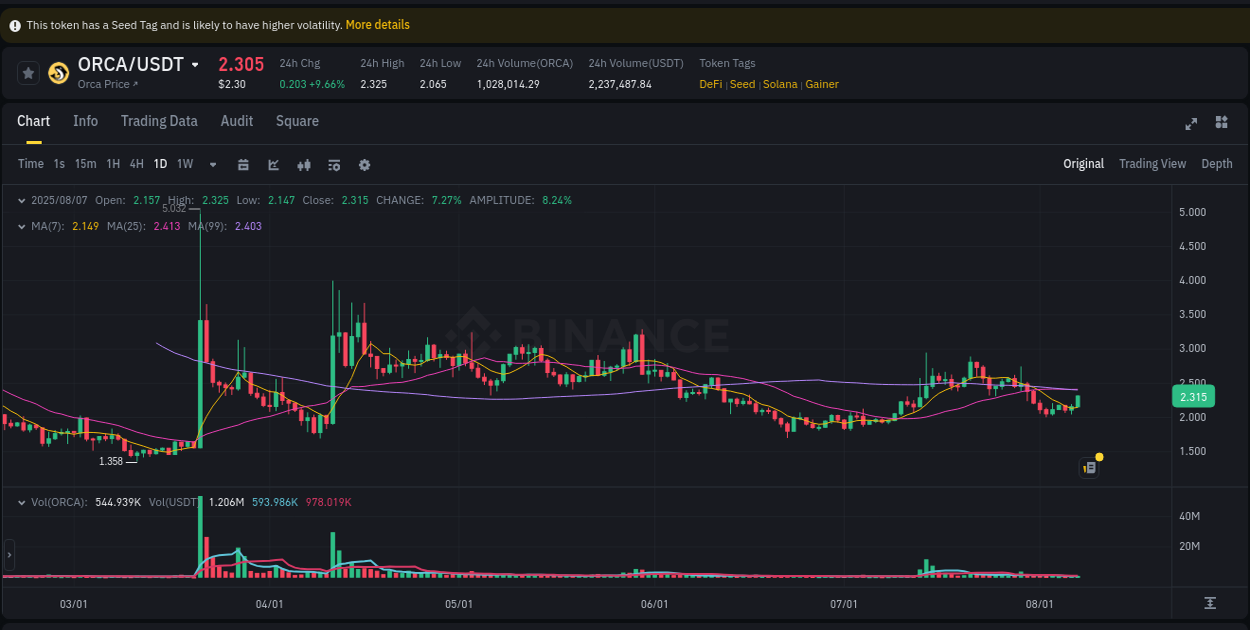Click the date range calendar icon

243,164
